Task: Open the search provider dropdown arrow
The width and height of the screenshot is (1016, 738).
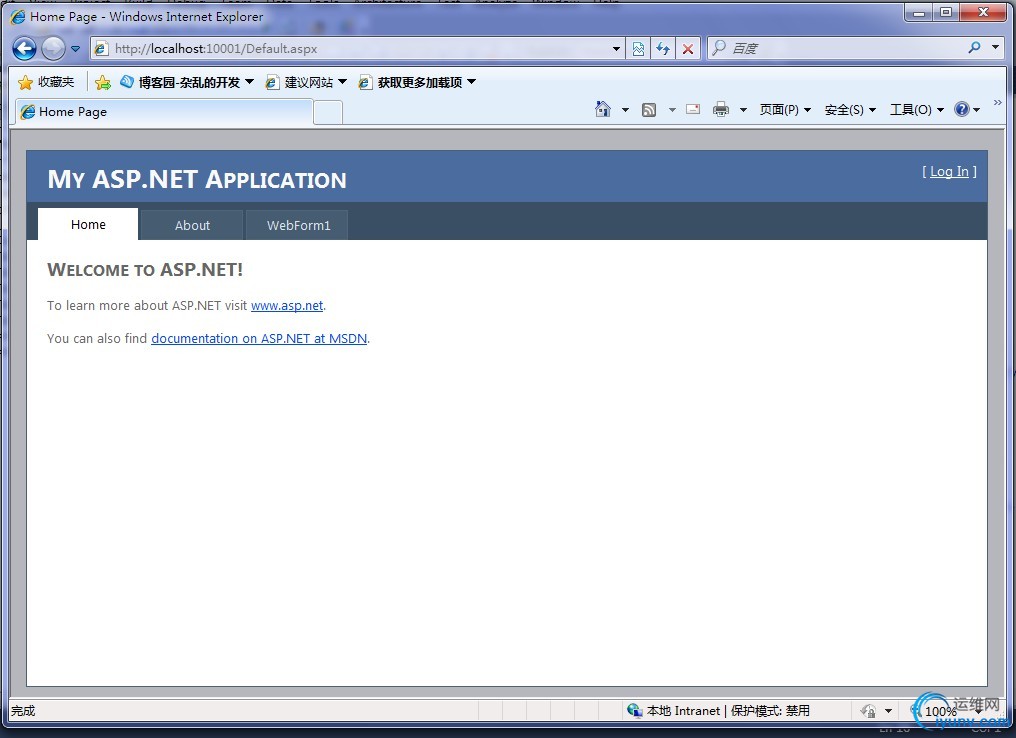Action: pos(995,48)
